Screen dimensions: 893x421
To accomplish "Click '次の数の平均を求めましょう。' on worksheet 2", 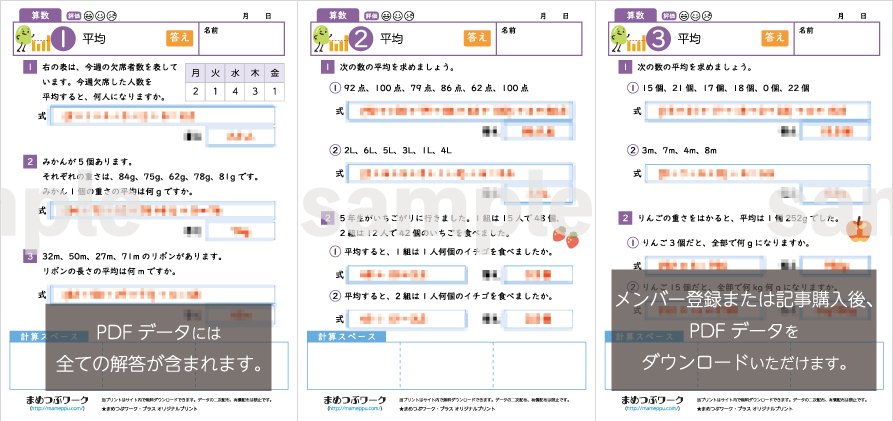I will [x=397, y=68].
